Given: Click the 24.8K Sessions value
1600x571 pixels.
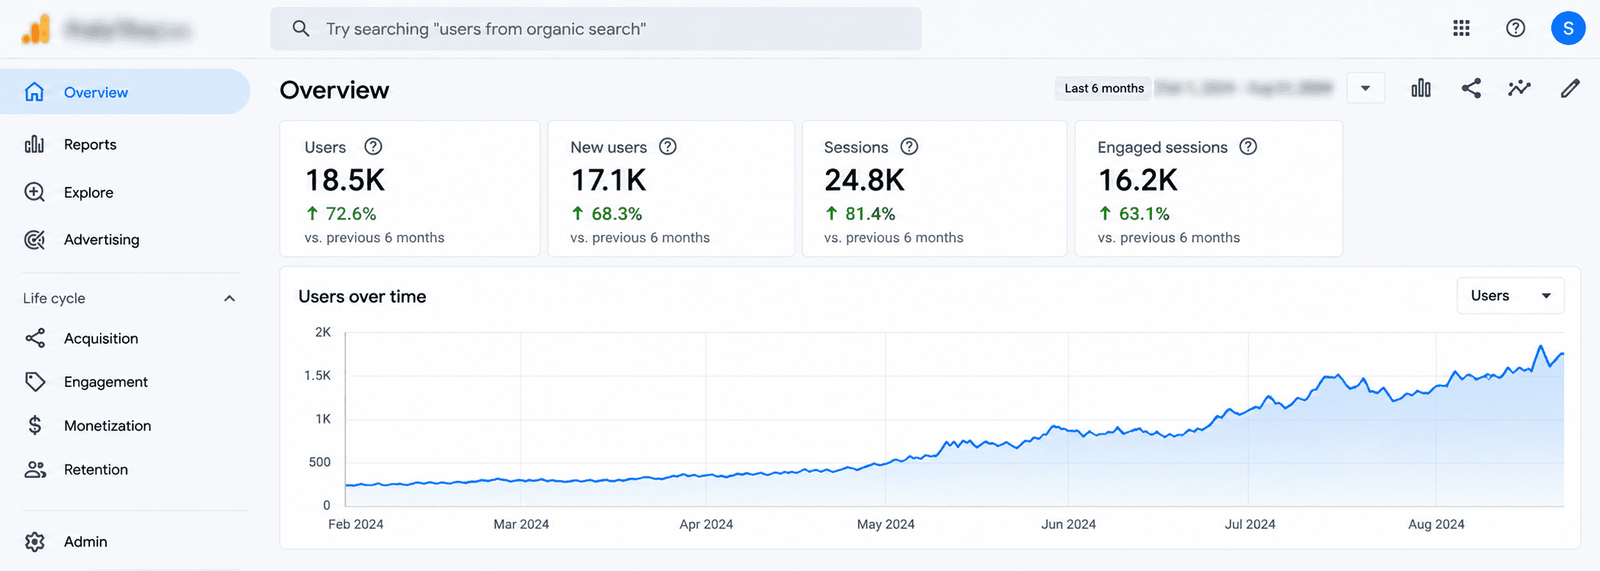Looking at the screenshot, I should pos(864,180).
